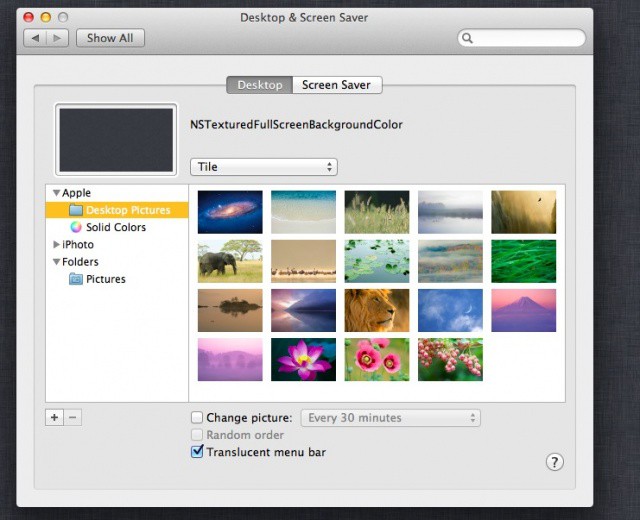Viewport: 640px width, 520px height.
Task: Open the Tile layout dropdown
Action: (264, 167)
